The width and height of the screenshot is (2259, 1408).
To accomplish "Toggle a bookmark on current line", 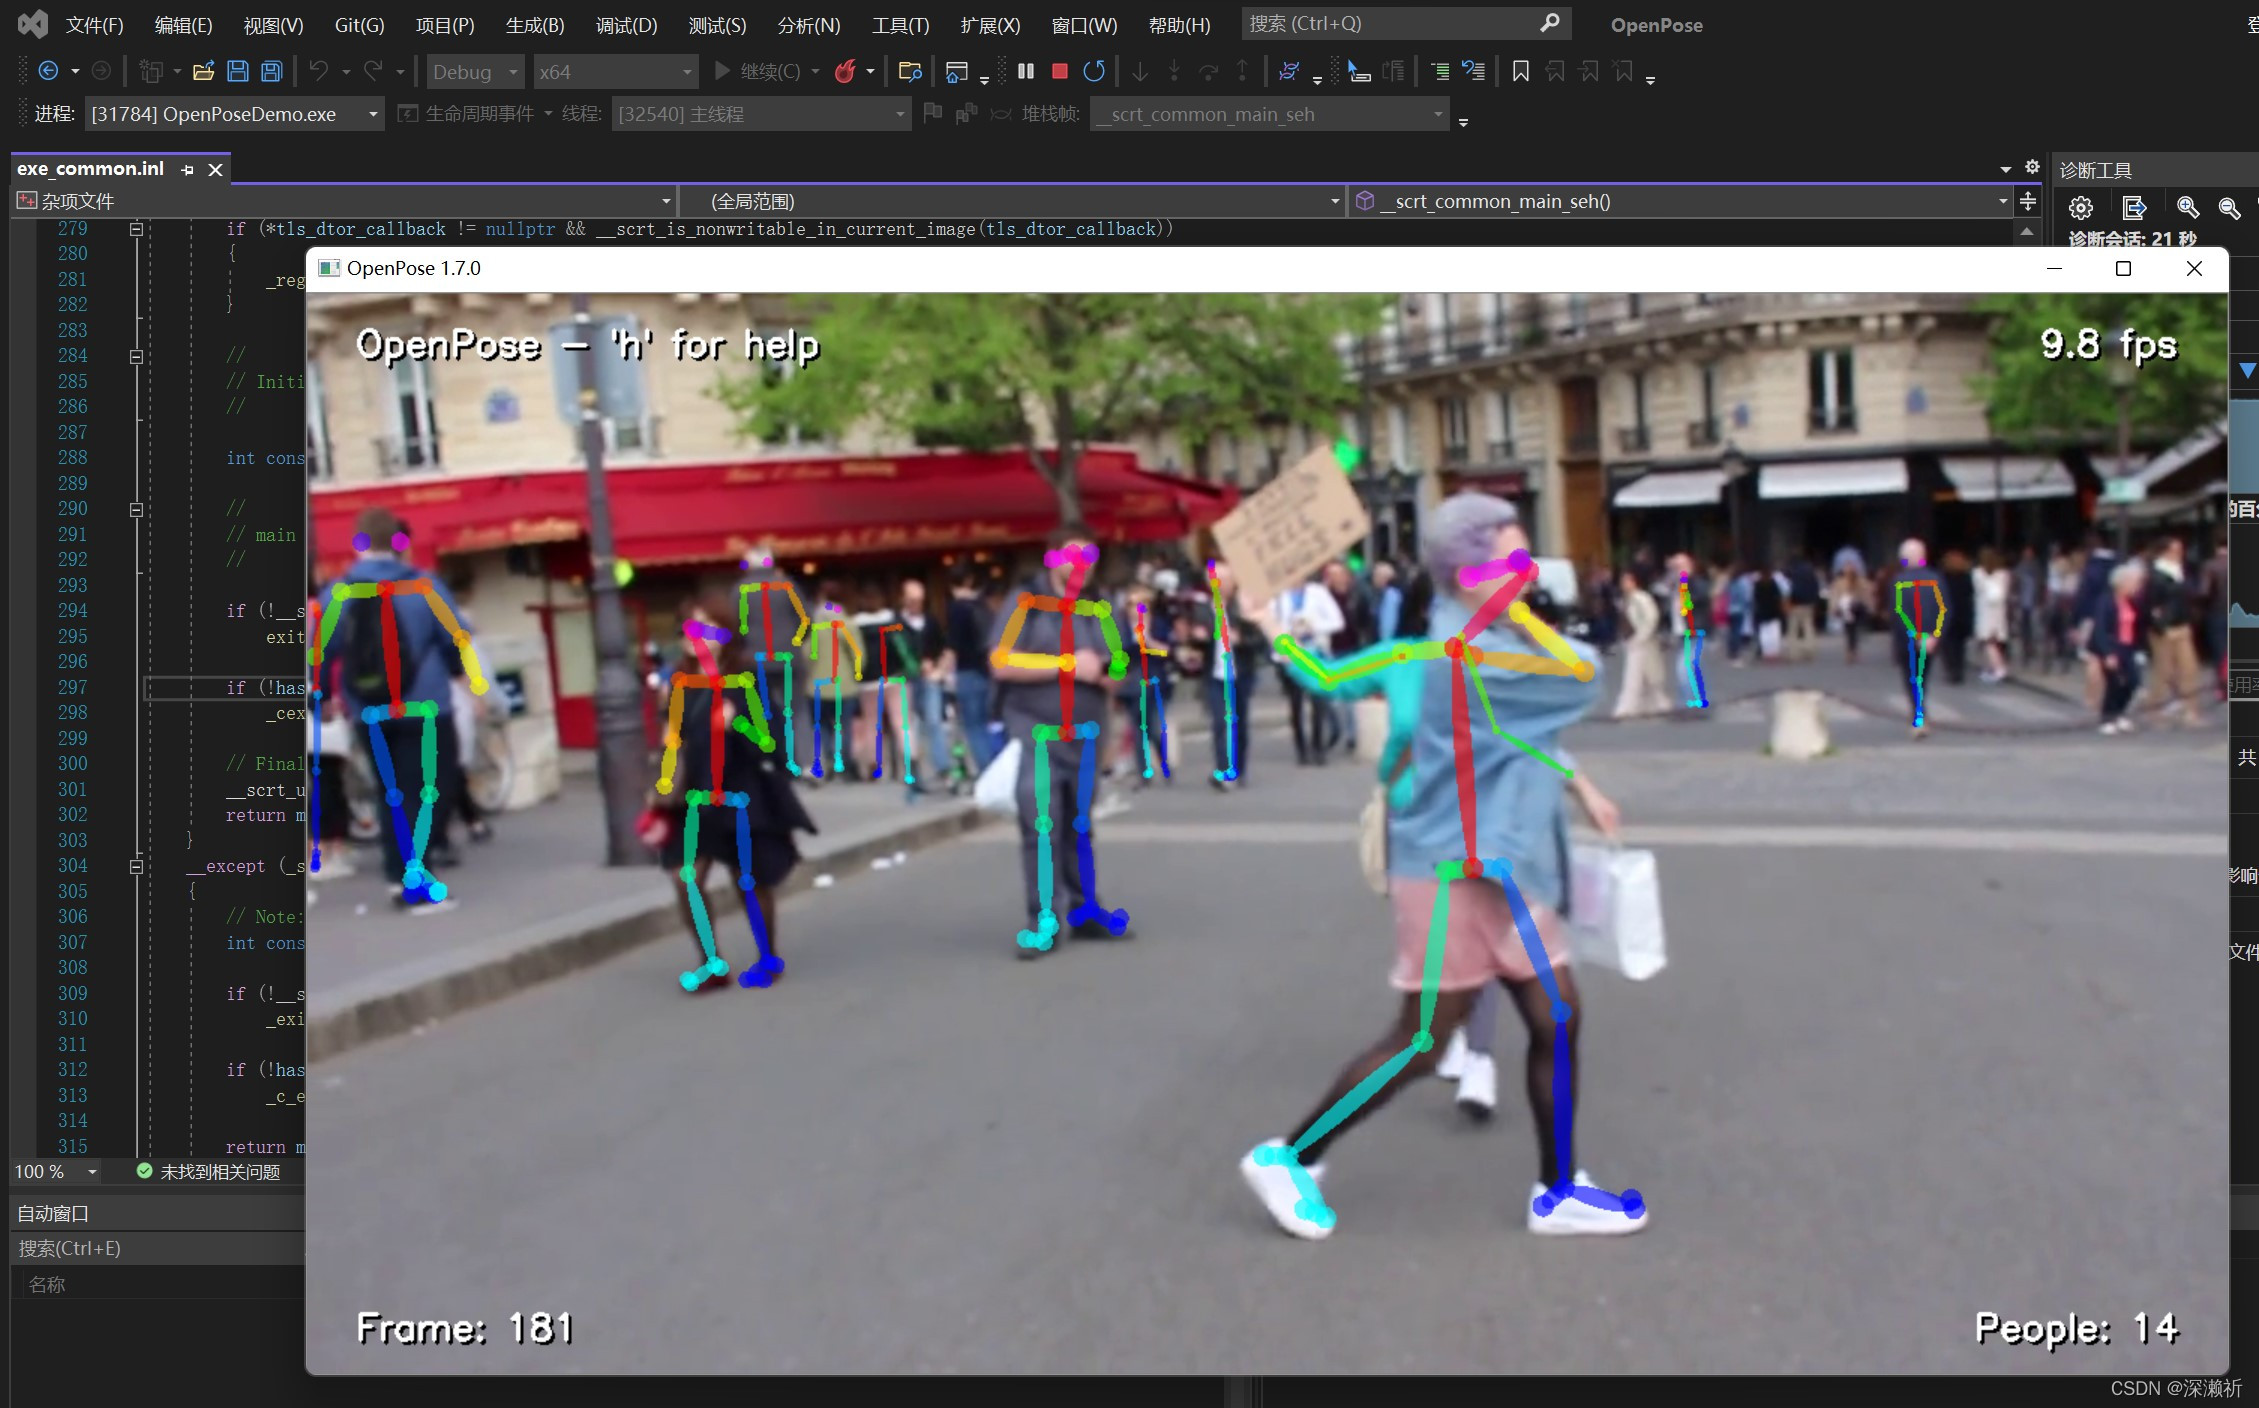I will [1520, 71].
